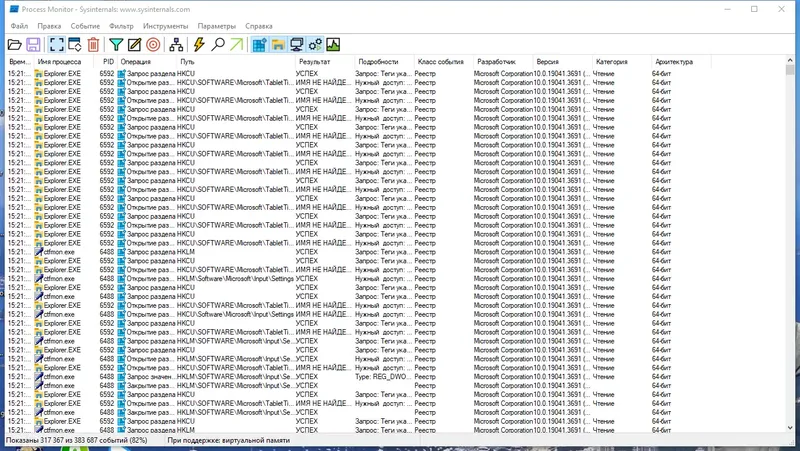Viewport: 800px width, 451px height.
Task: Toggle autoscroll of the event list
Action: click(74, 45)
